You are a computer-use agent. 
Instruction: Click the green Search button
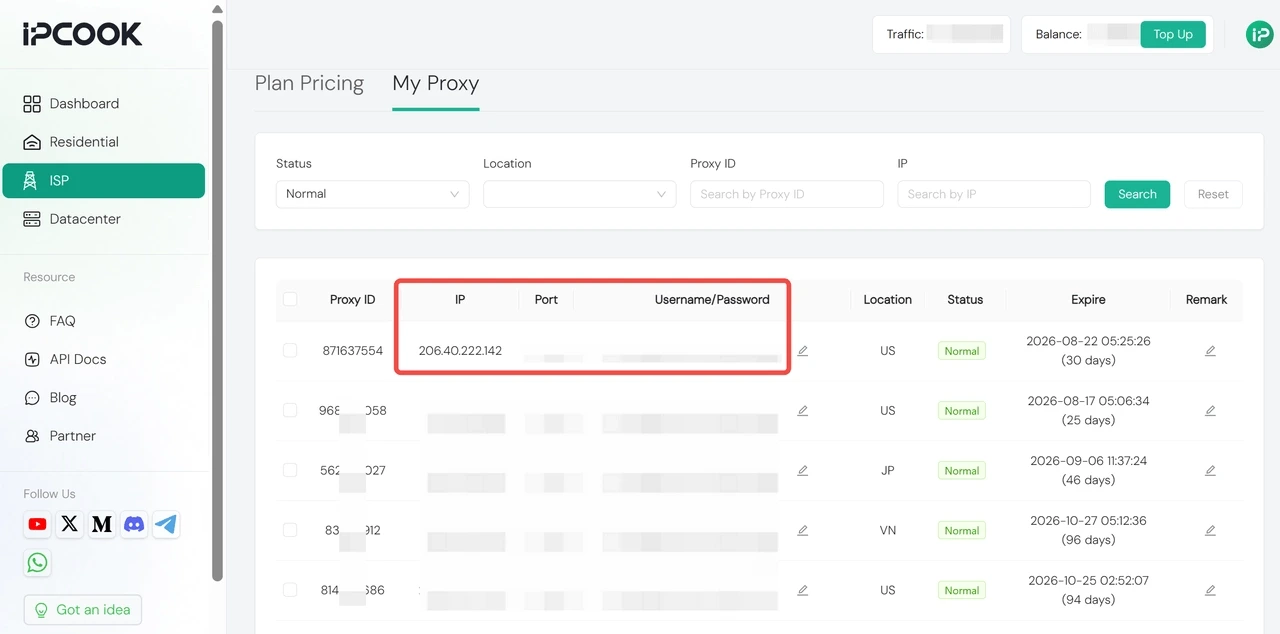pos(1137,194)
